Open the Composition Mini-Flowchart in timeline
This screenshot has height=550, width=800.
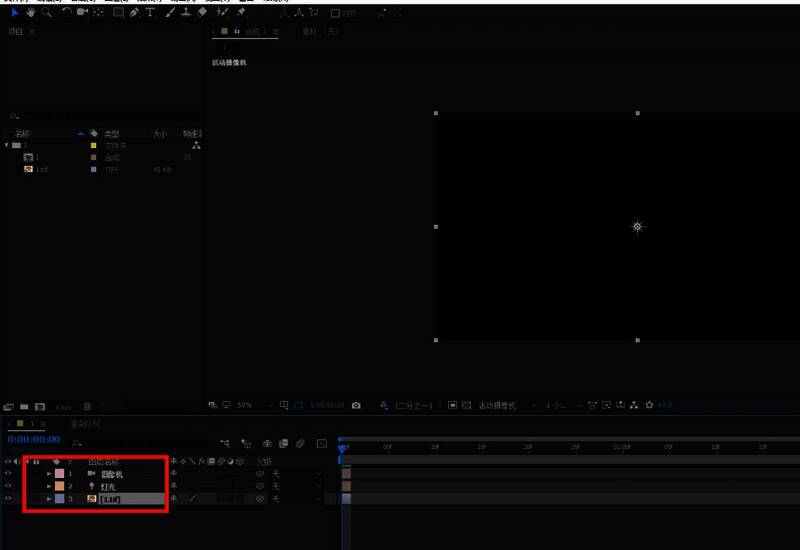tap(224, 443)
